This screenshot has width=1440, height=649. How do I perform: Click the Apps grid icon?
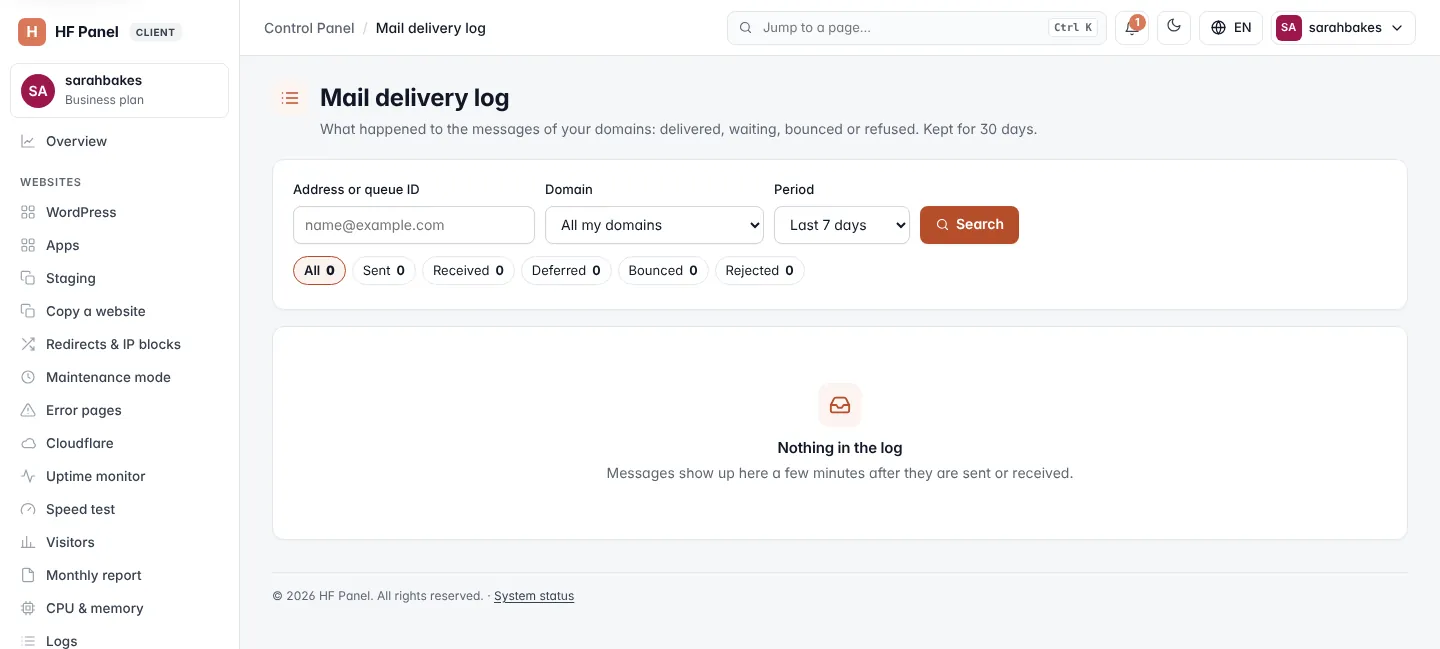point(28,245)
